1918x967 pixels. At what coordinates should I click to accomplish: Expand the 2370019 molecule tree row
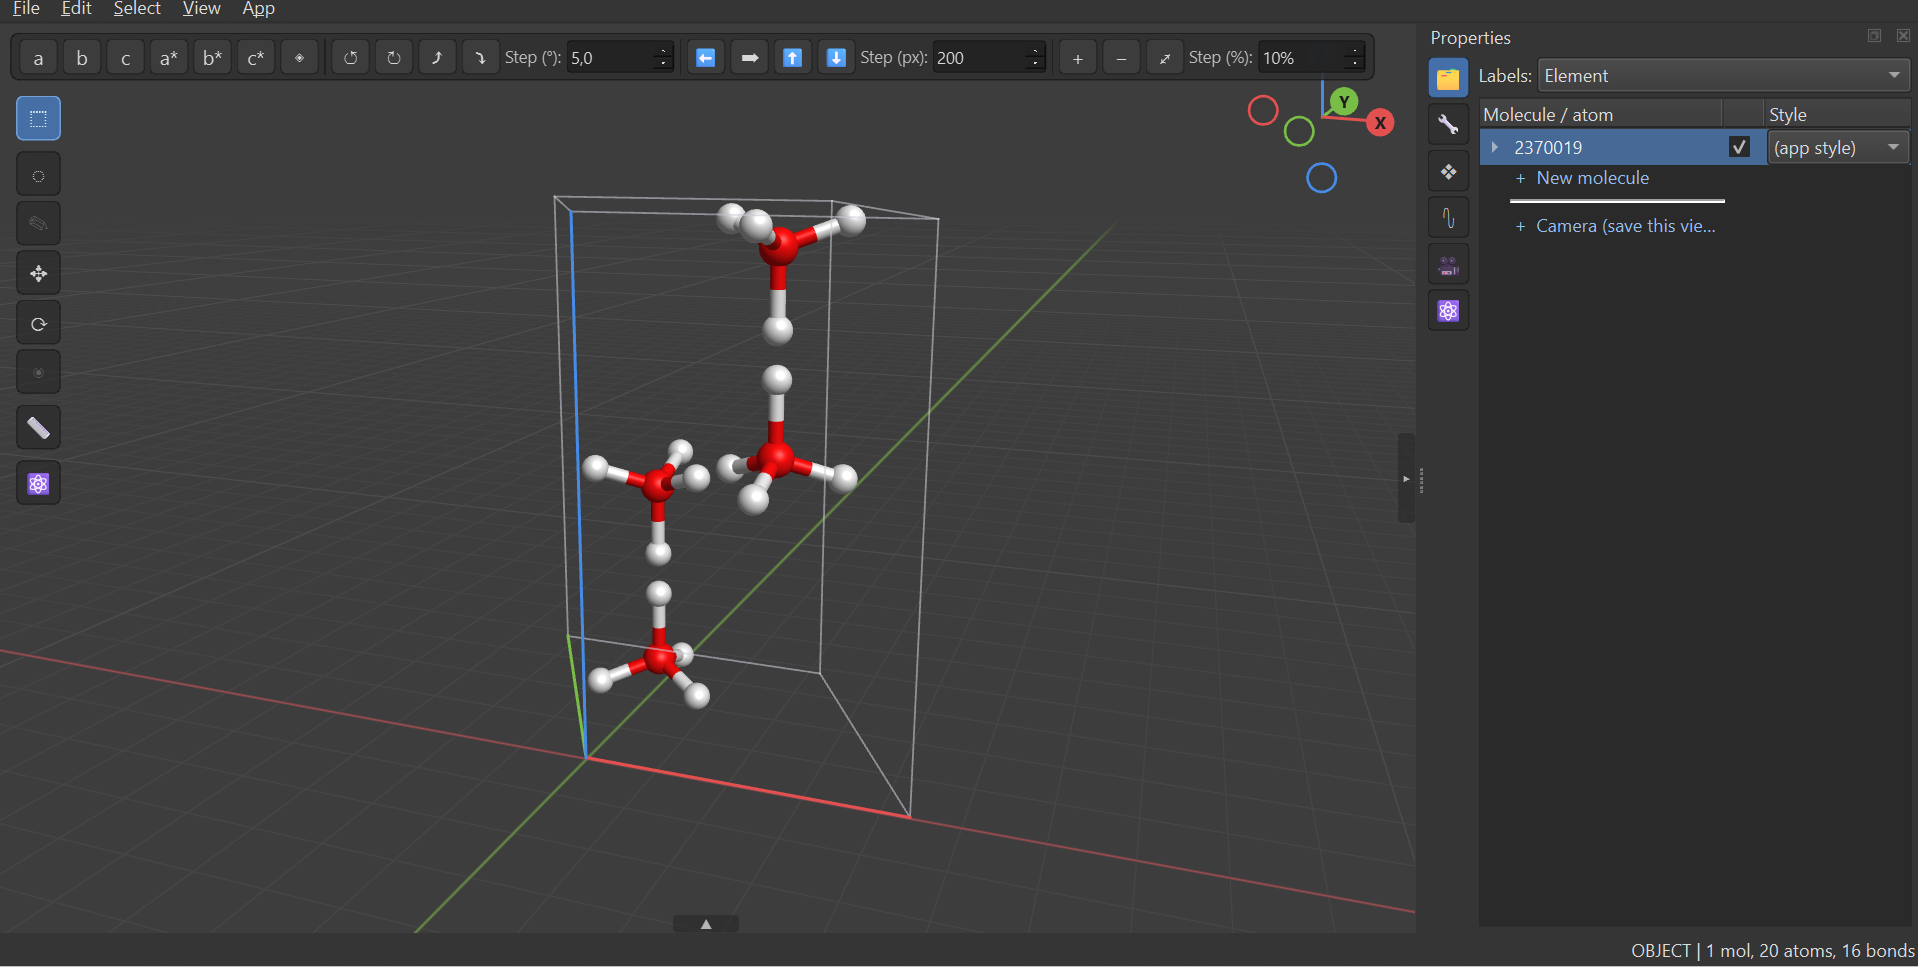point(1494,147)
